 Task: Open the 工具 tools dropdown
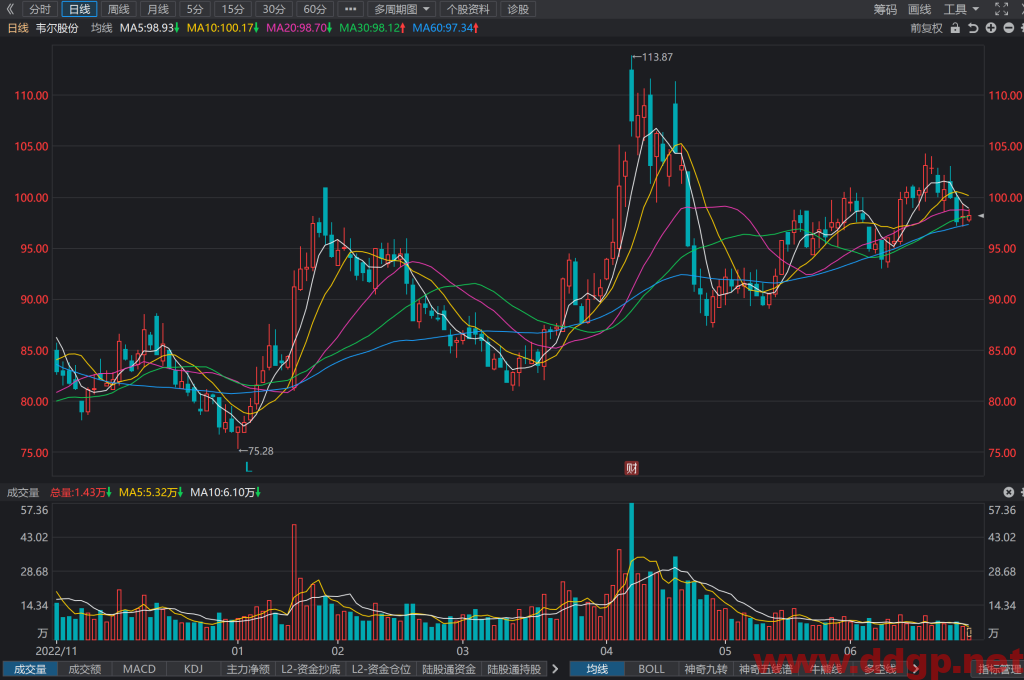coord(961,9)
